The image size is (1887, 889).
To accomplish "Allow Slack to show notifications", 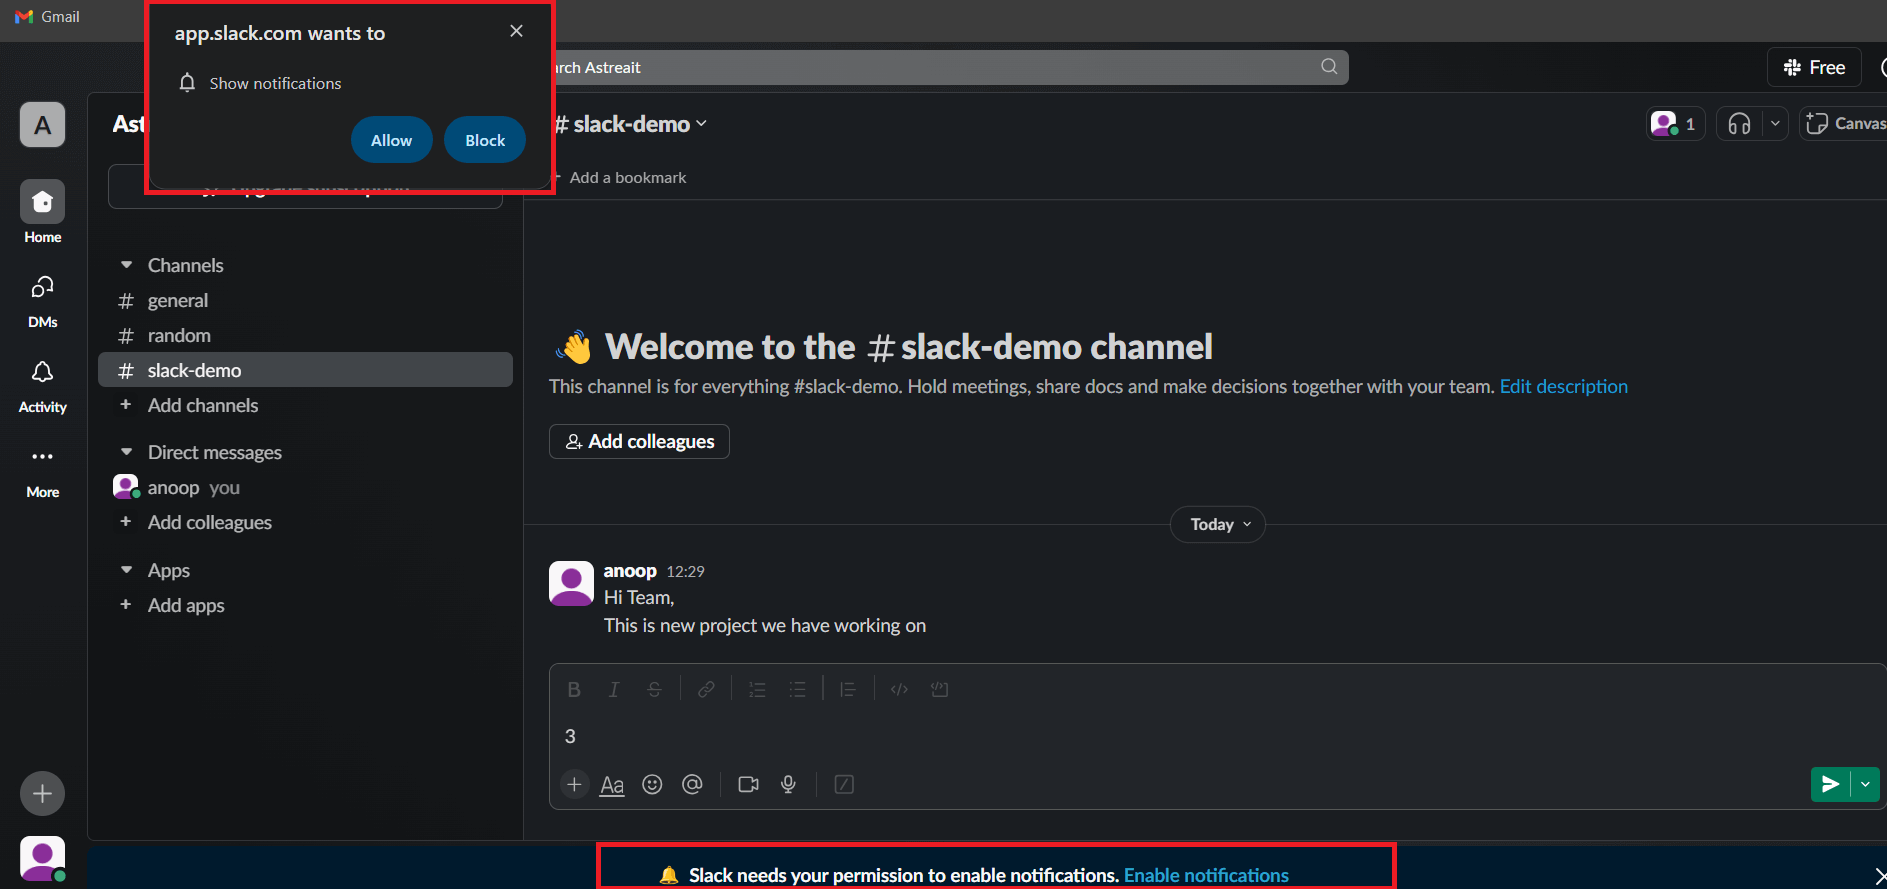I will 391,140.
